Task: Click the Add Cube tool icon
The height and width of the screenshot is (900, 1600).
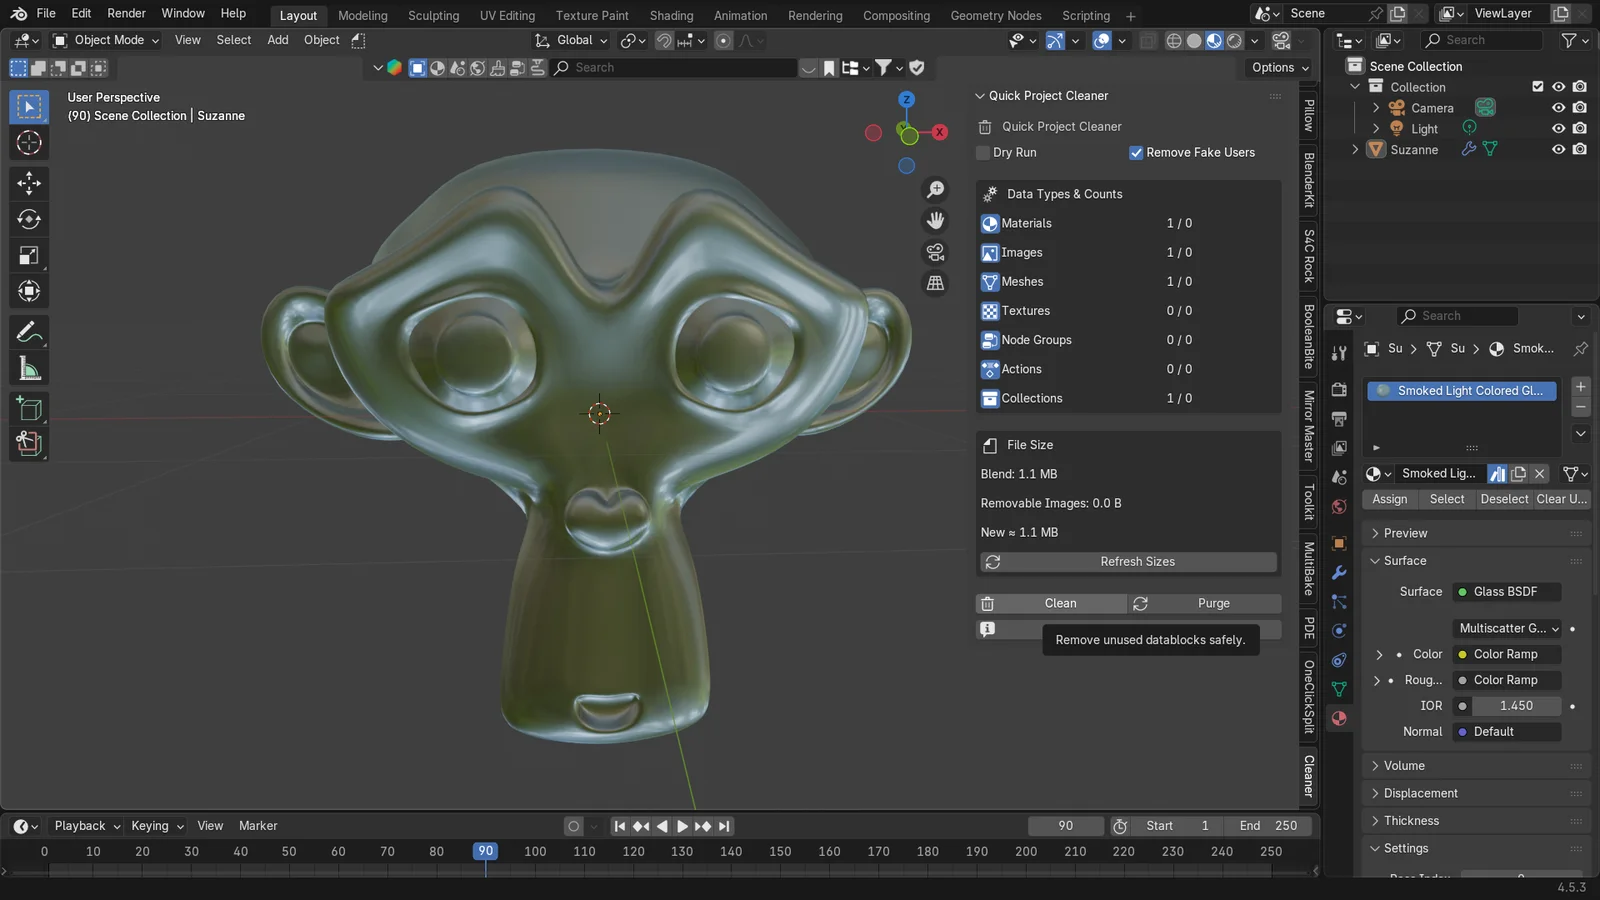Action: click(x=29, y=408)
